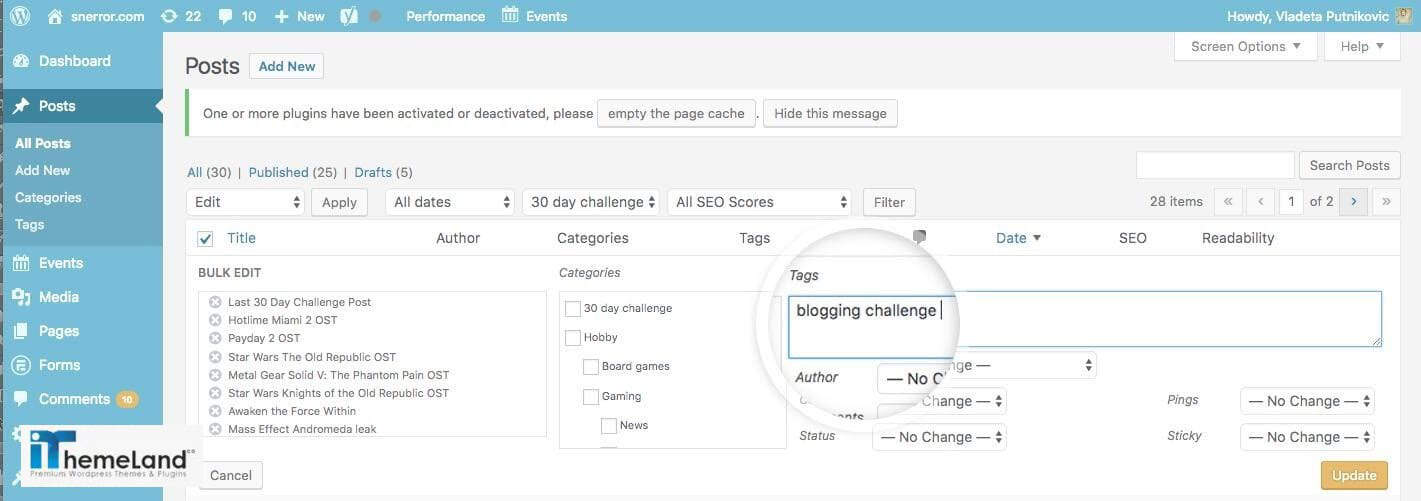Sort posts by Date column
1421x501 pixels.
[1018, 238]
